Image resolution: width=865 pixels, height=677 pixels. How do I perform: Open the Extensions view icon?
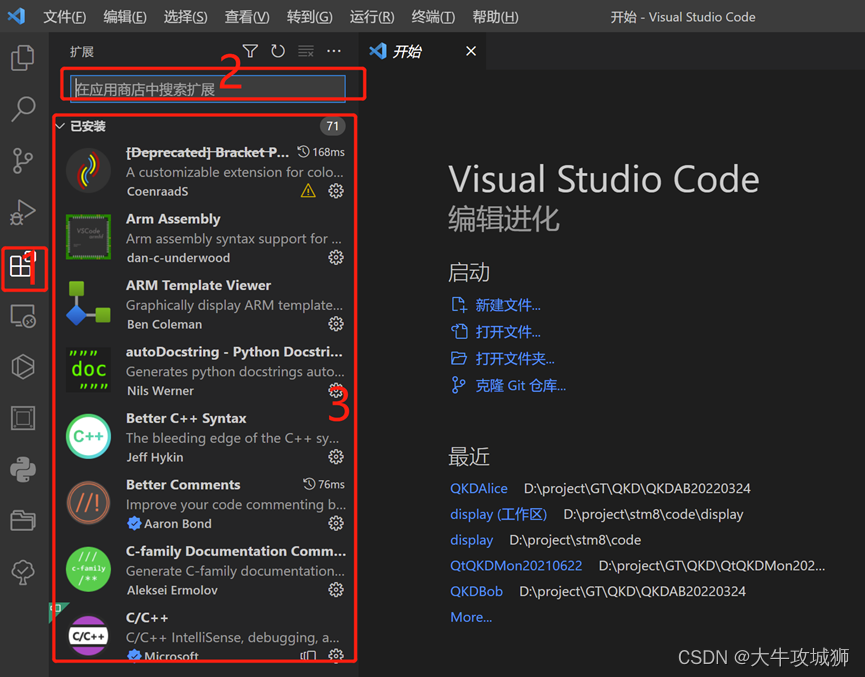23,266
